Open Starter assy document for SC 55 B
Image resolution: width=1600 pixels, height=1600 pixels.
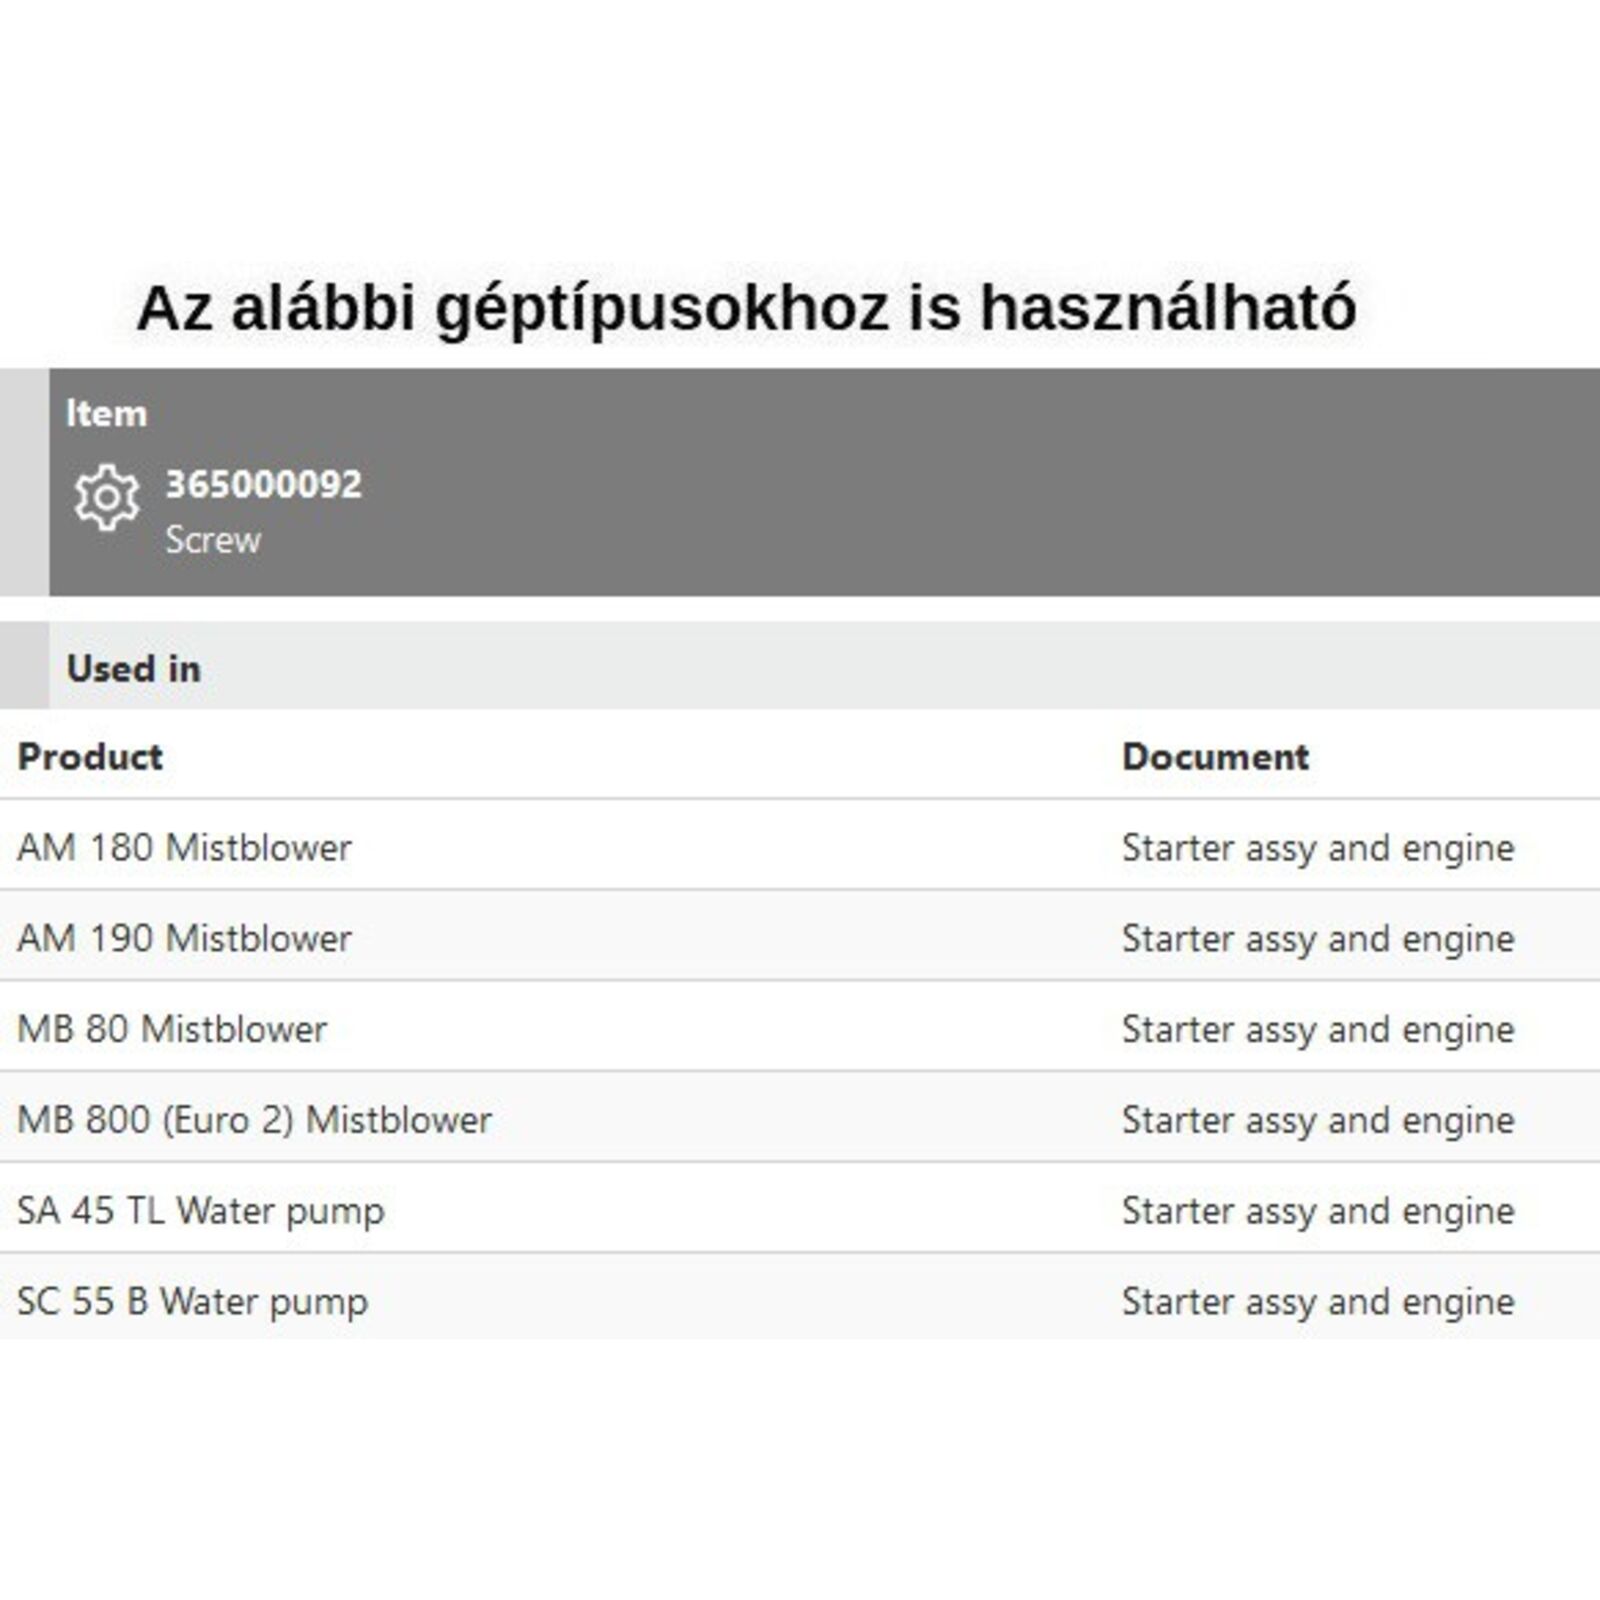coord(1318,1302)
